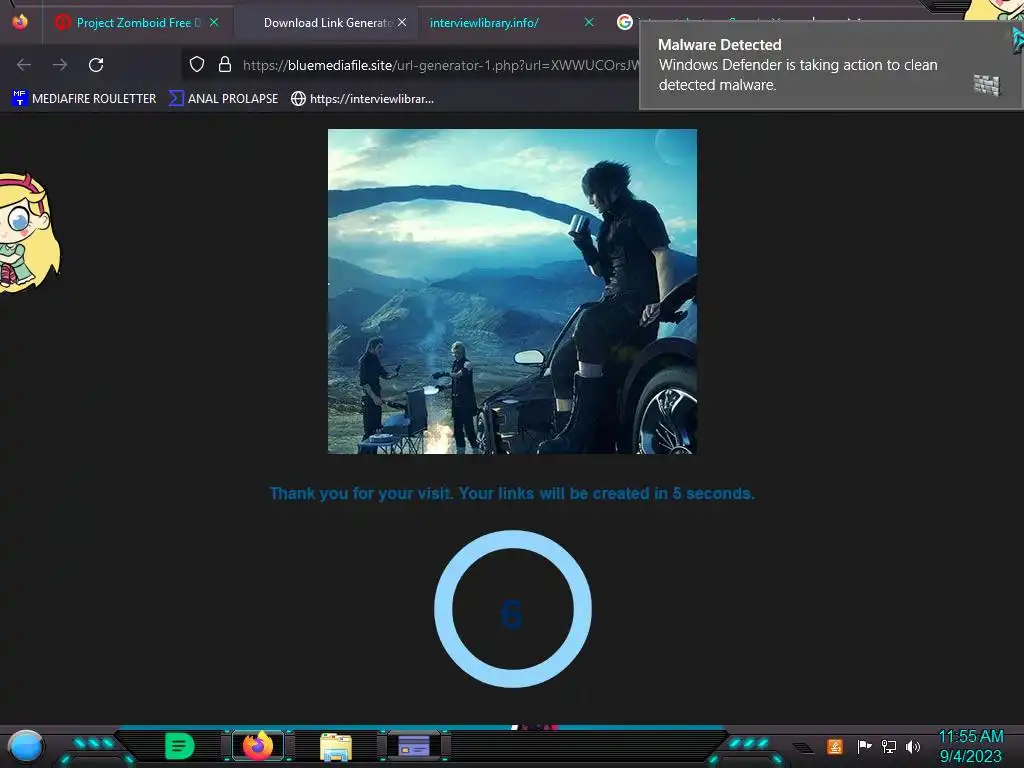1024x768 pixels.
Task: Click the padlock site security icon
Action: pos(225,65)
